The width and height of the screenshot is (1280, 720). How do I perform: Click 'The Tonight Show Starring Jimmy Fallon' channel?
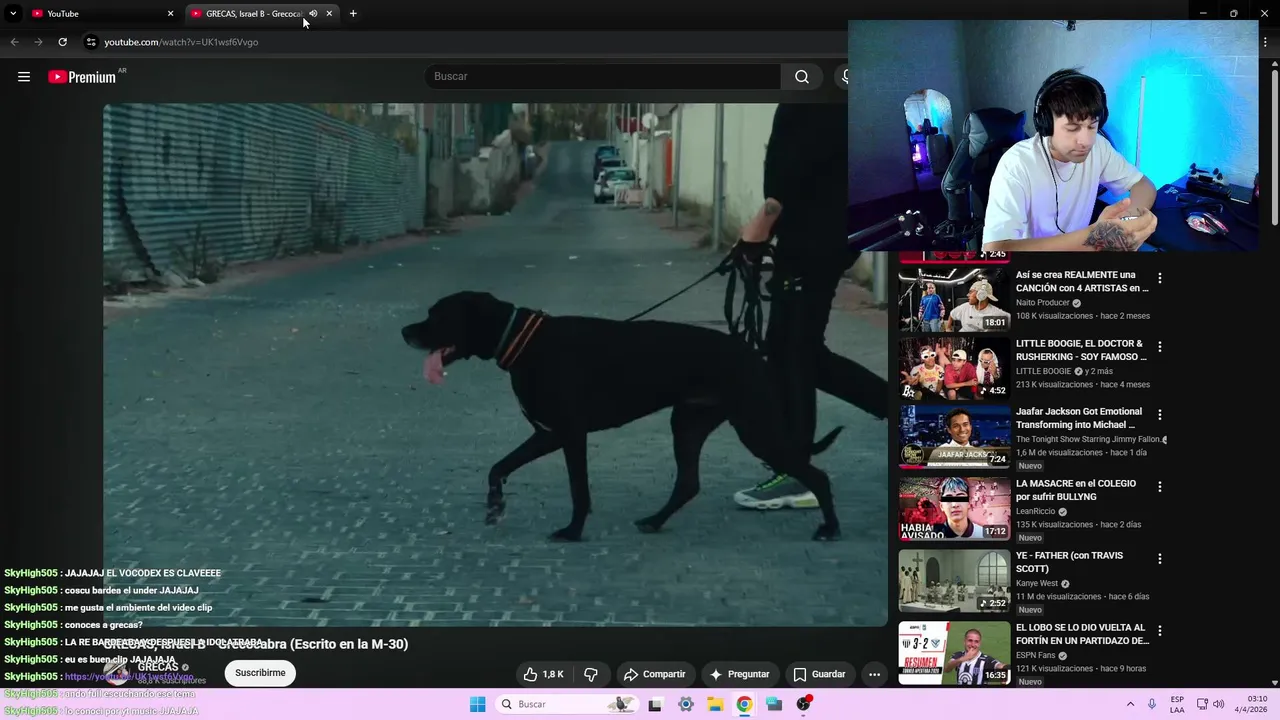(1088, 439)
